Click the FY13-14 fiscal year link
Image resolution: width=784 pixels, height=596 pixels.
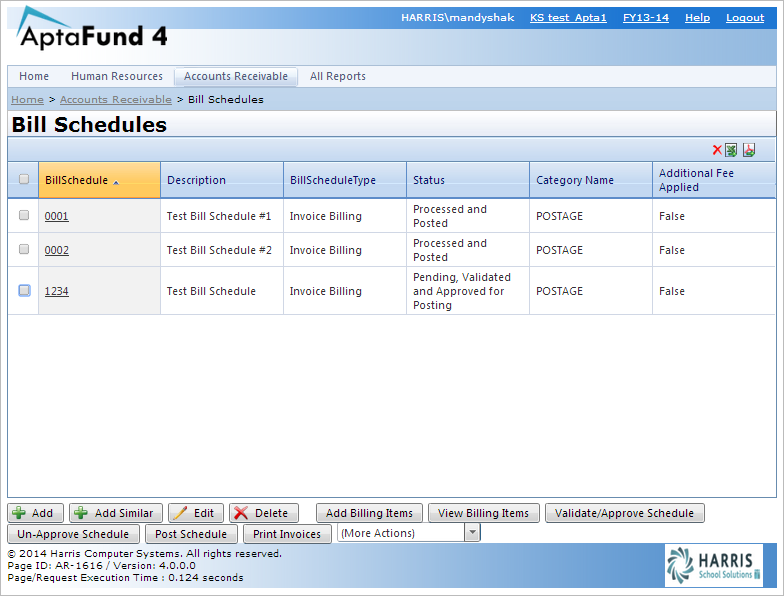point(646,18)
